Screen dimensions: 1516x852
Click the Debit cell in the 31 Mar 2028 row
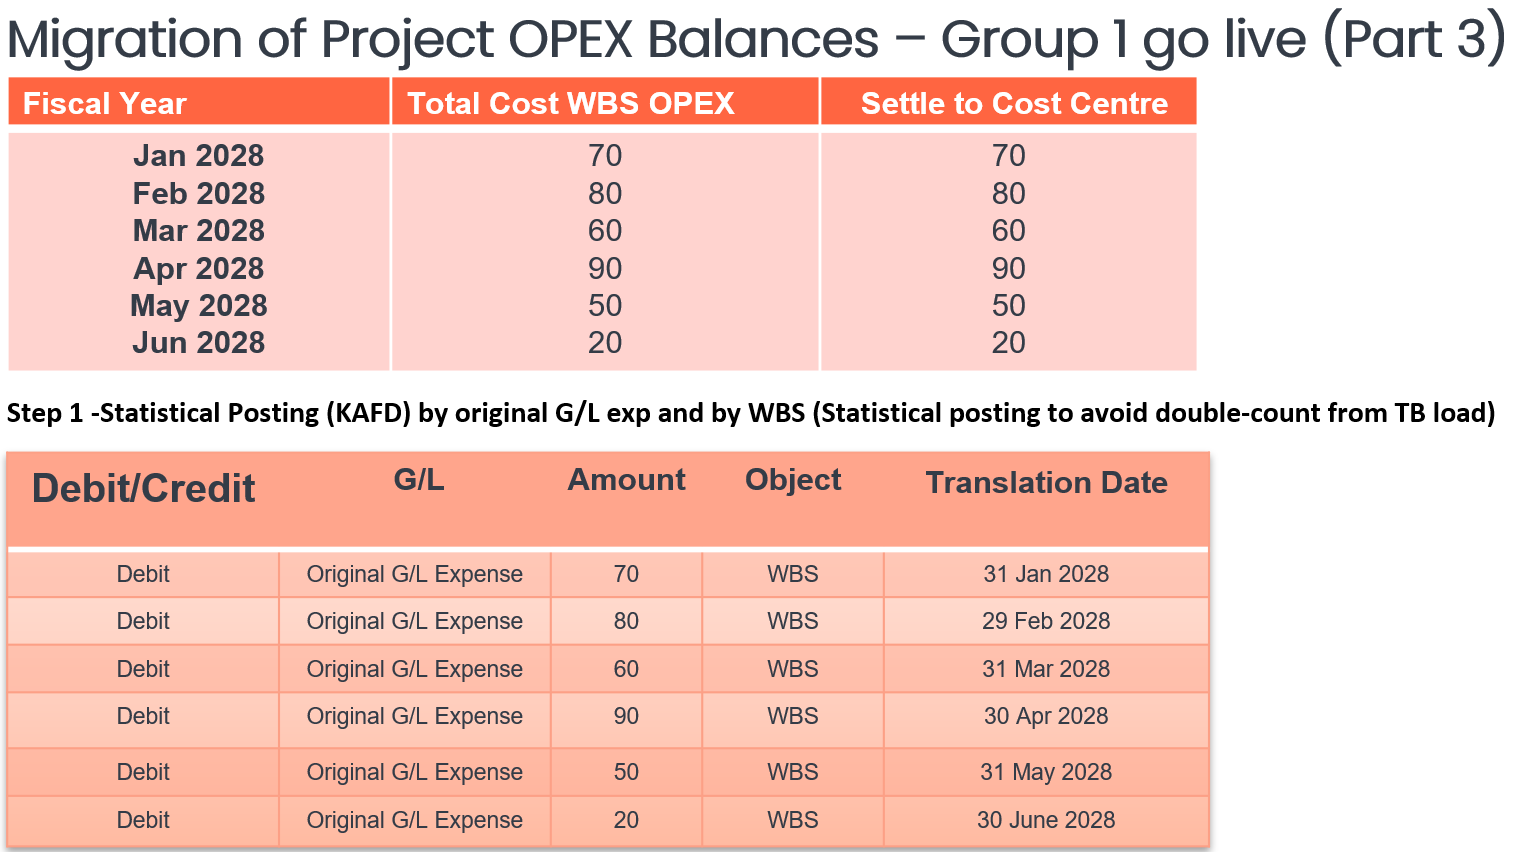point(143,669)
